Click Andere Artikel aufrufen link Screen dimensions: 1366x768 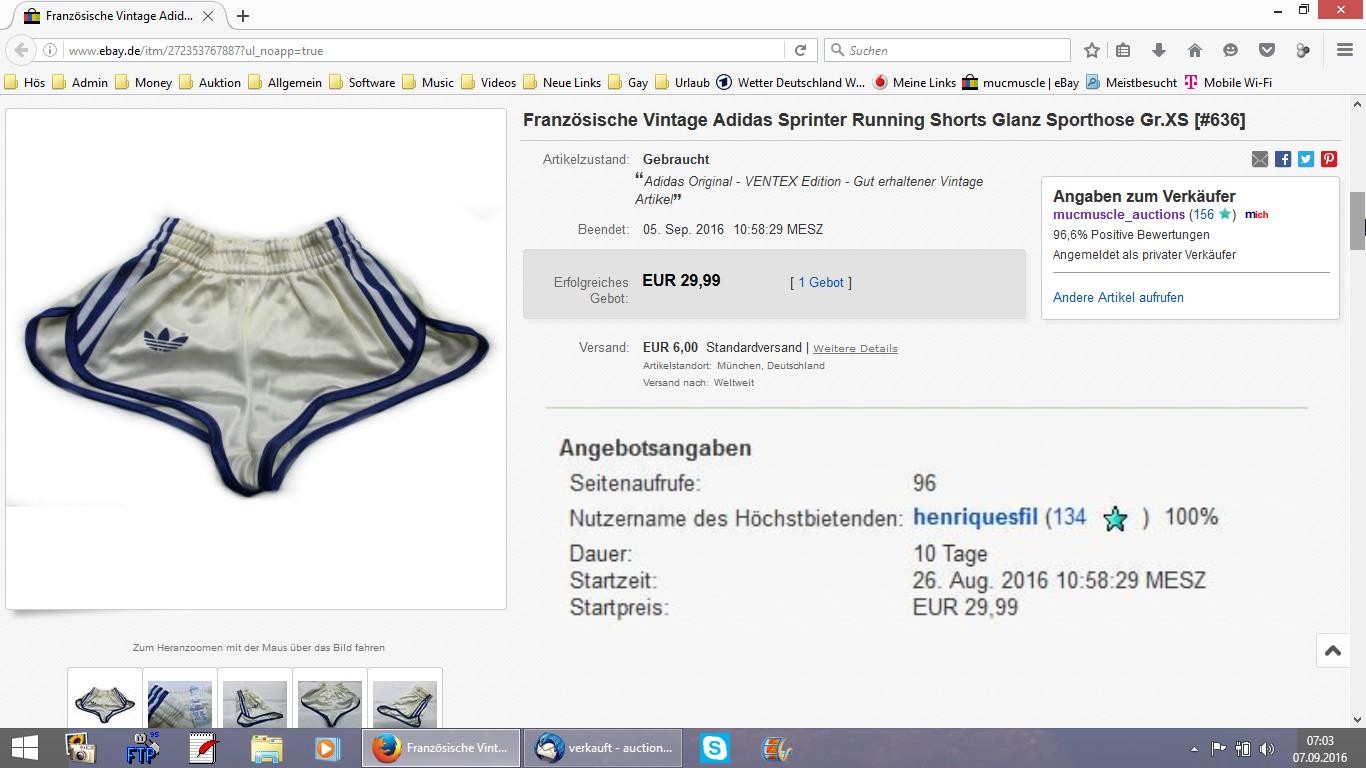click(x=1118, y=297)
